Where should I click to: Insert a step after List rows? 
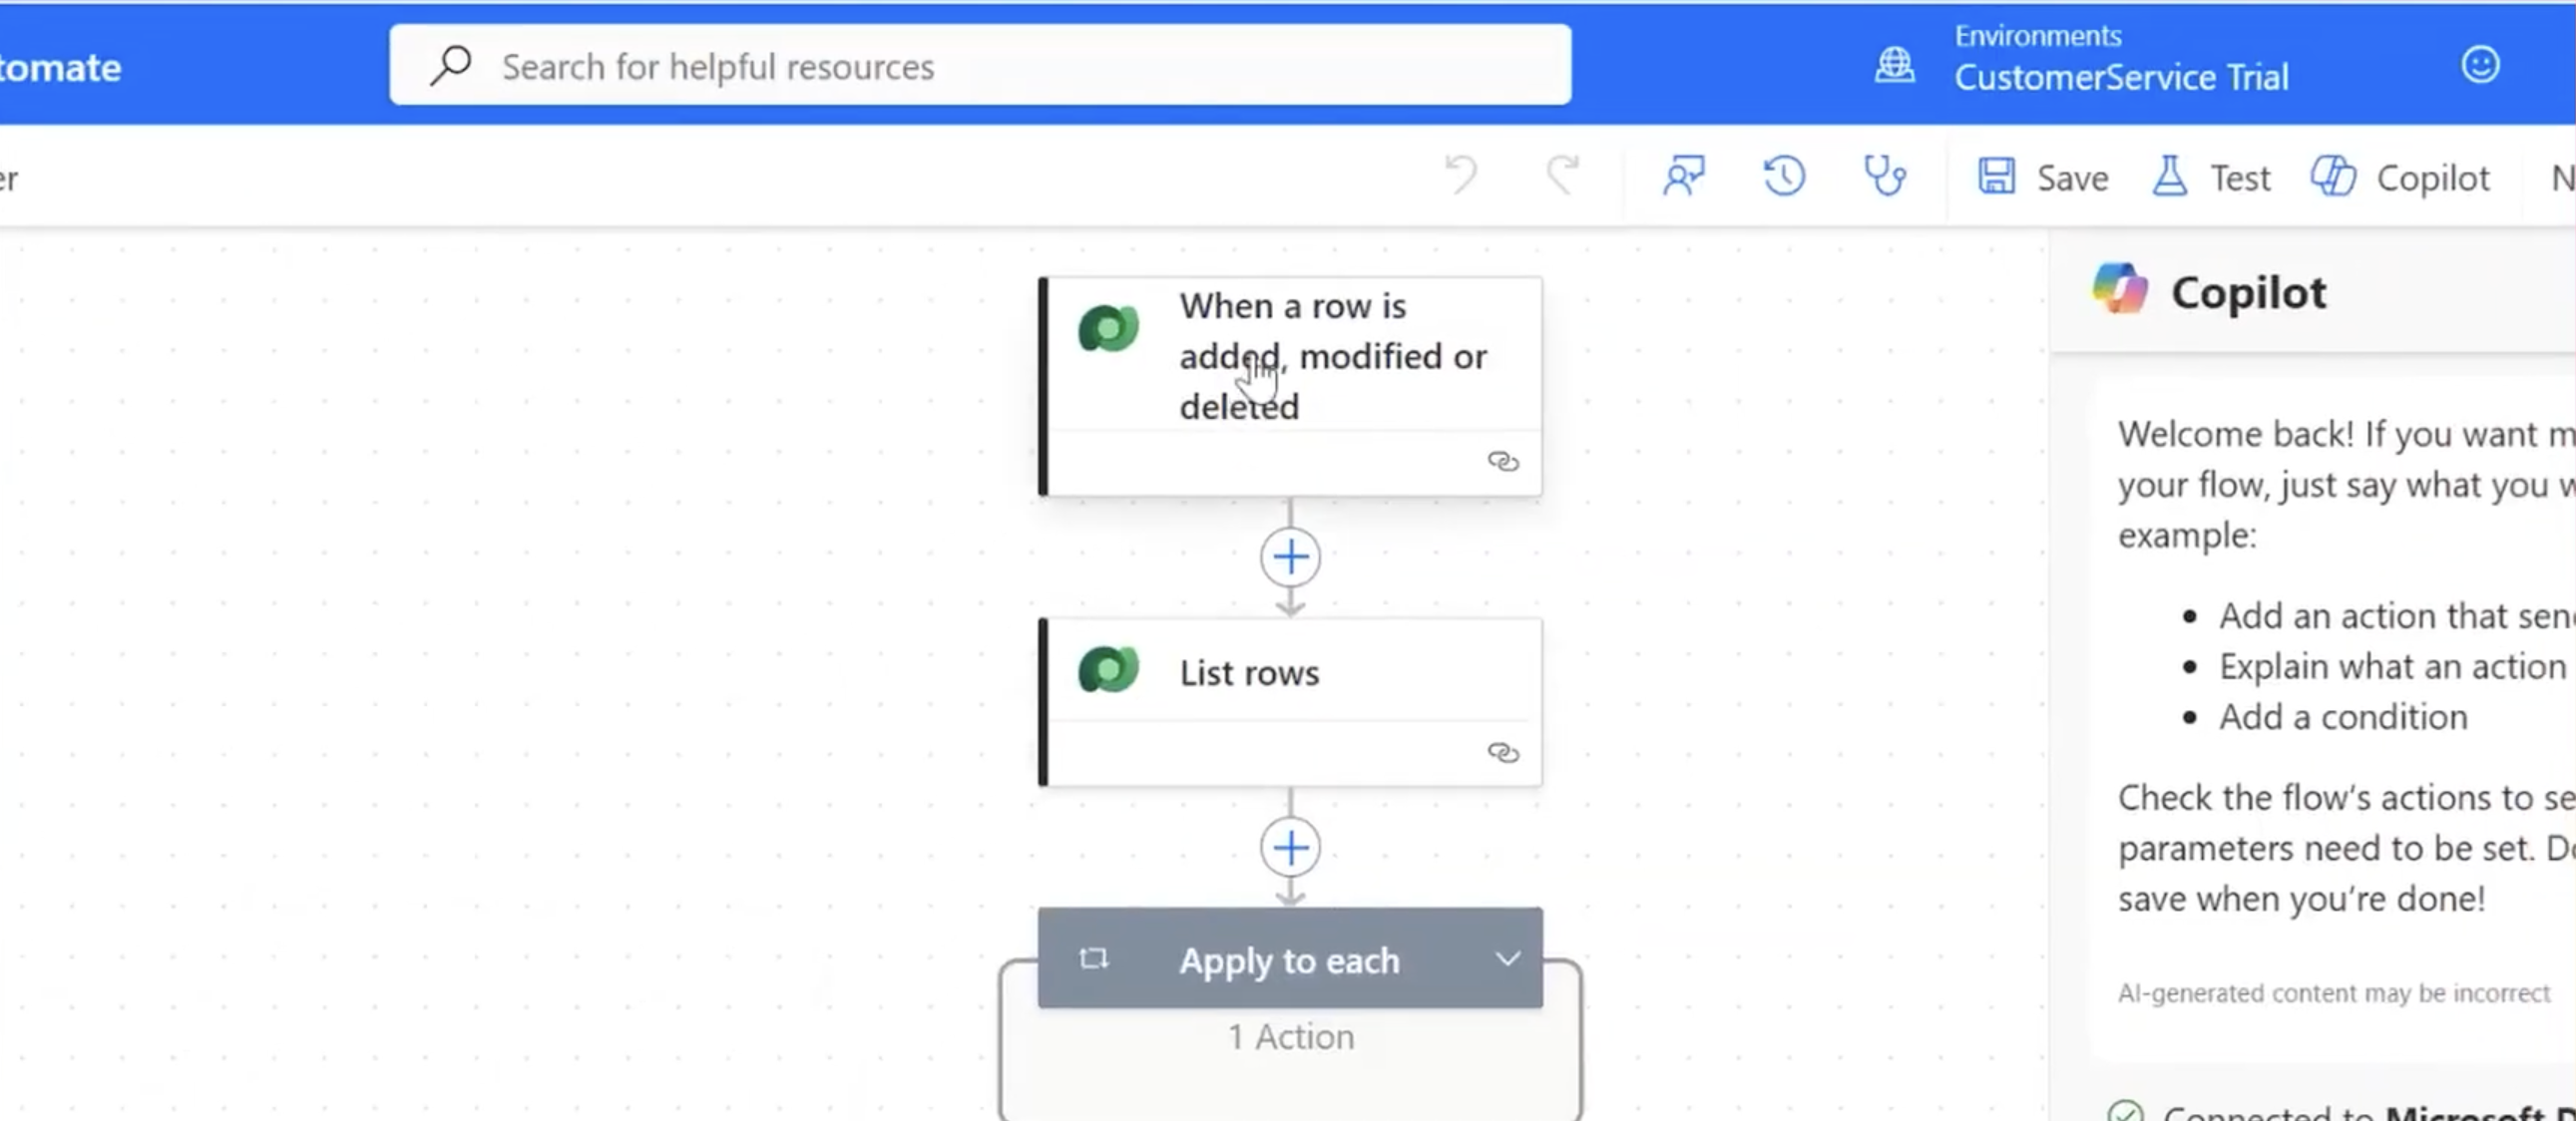(x=1290, y=848)
